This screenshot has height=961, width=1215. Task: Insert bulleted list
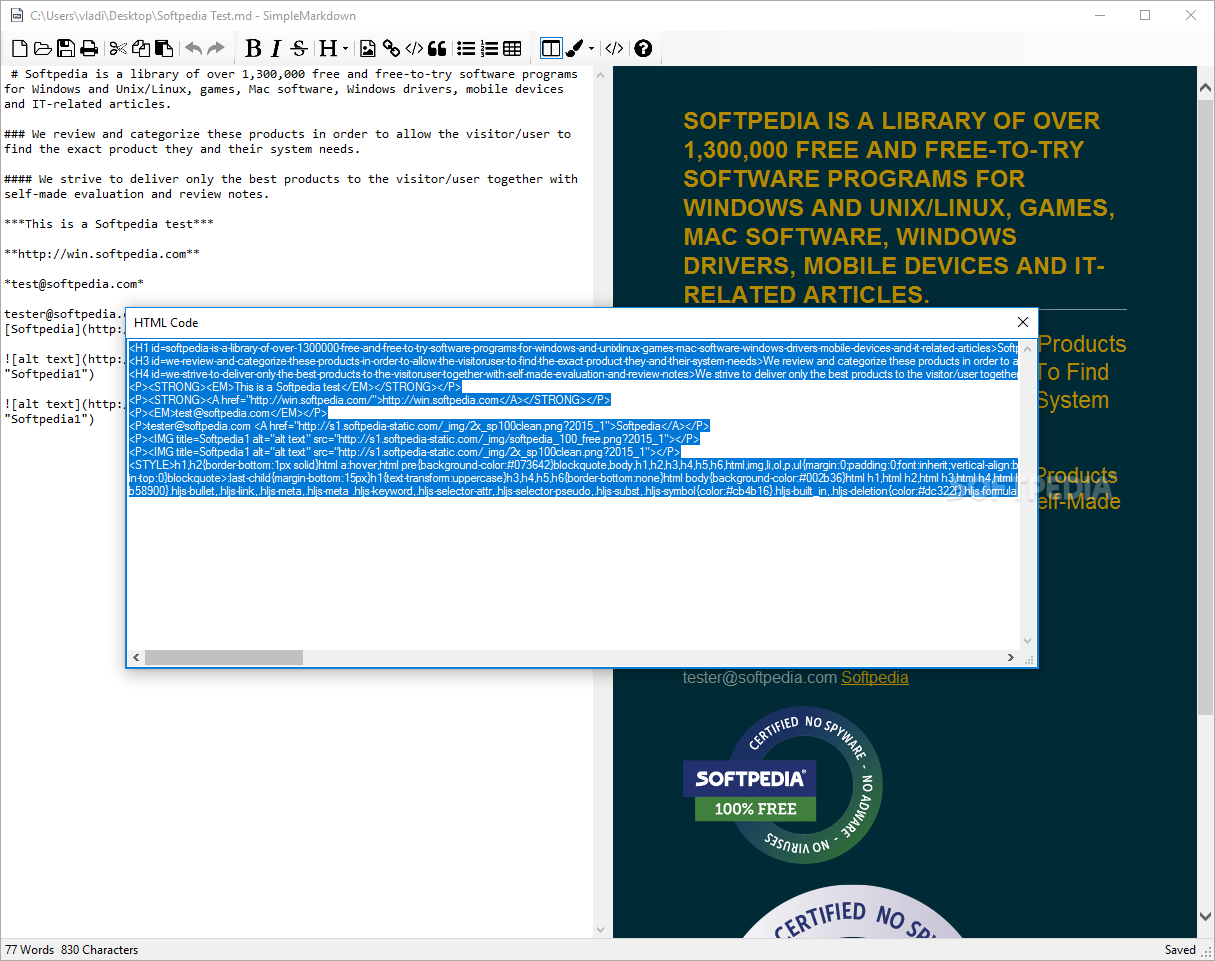tap(466, 48)
